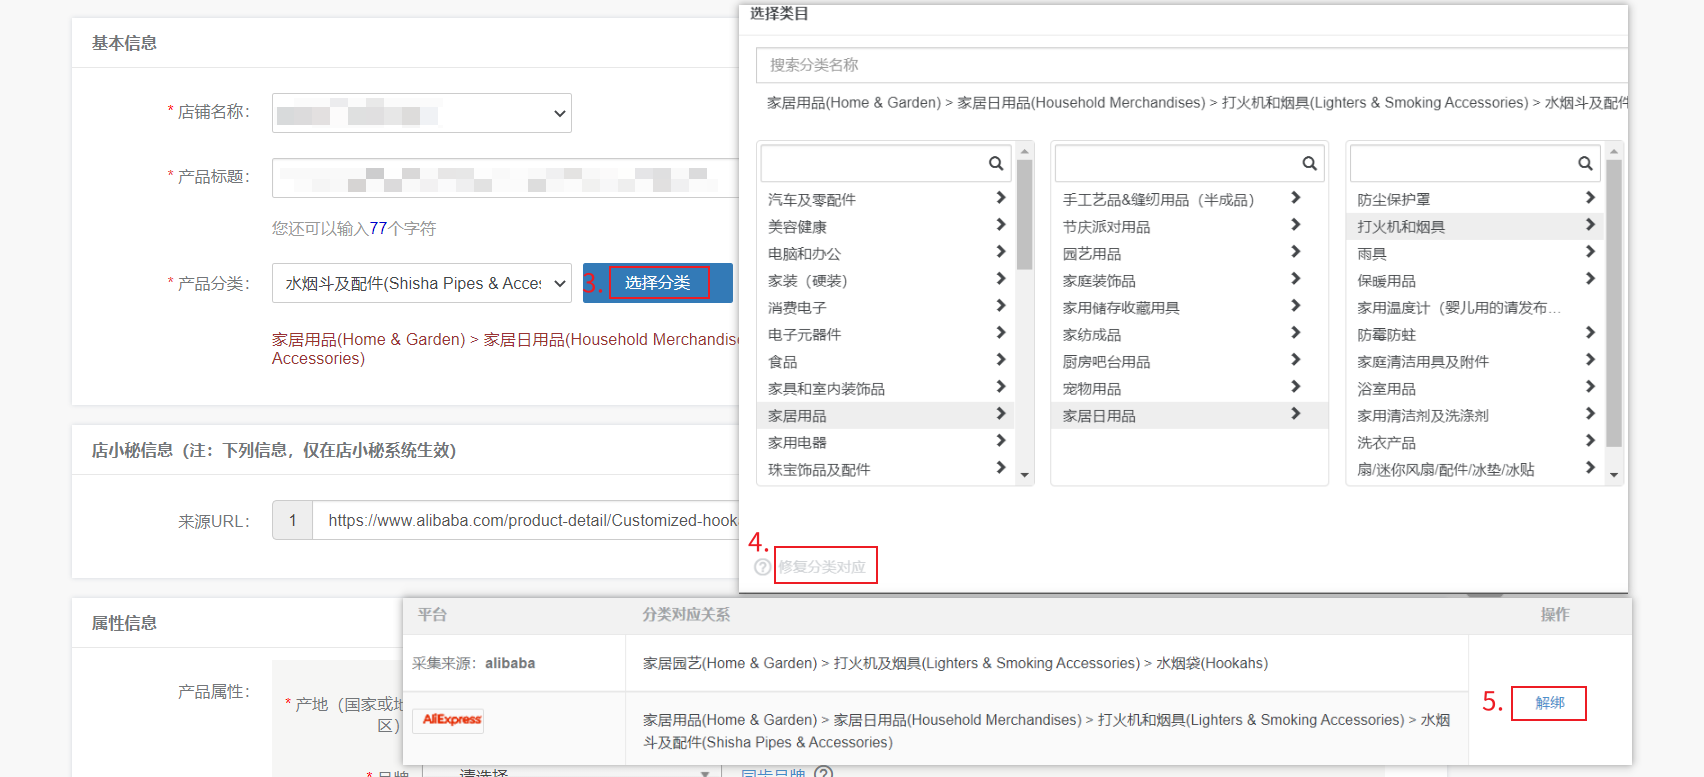Click expand arrow beside 打火机和烟具
This screenshot has width=1704, height=777.
tap(1590, 225)
